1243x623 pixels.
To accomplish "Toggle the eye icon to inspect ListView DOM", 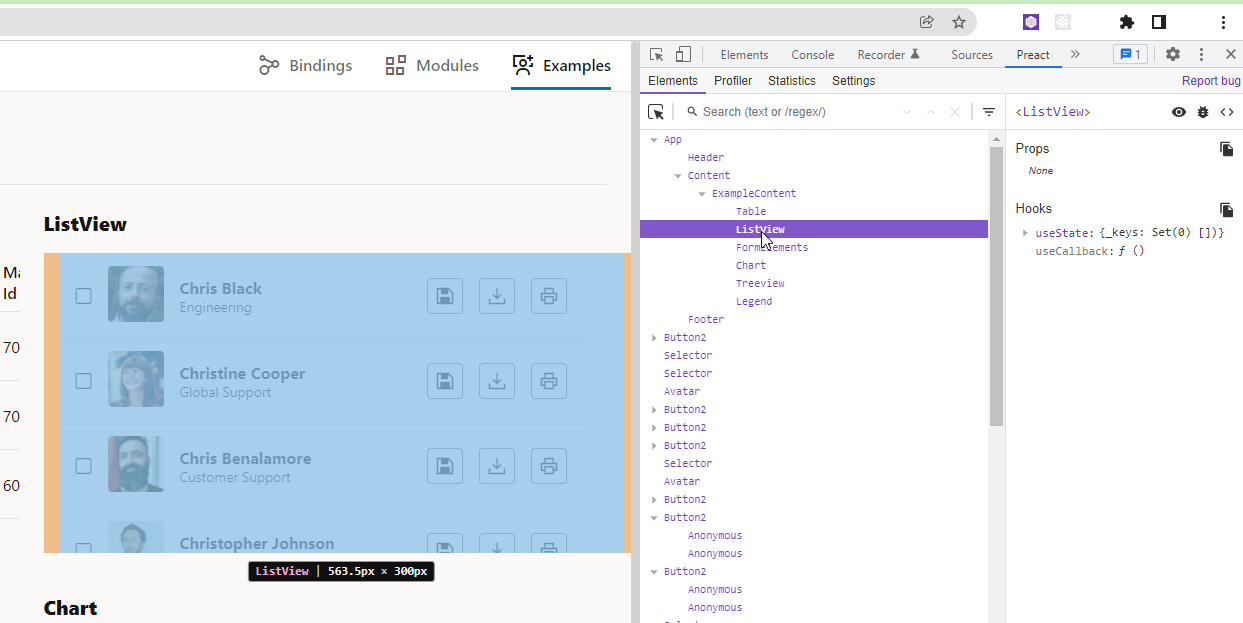I will click(x=1179, y=112).
